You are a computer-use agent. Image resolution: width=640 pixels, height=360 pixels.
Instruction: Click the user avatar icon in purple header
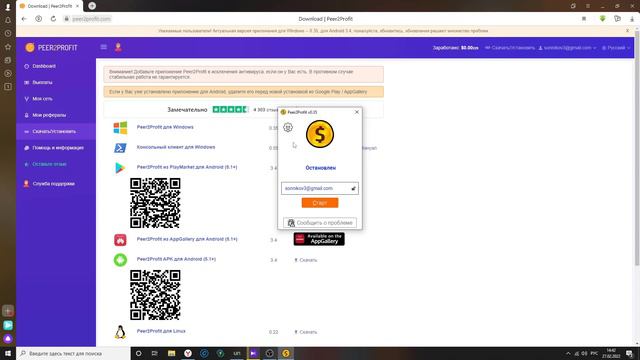(x=118, y=47)
